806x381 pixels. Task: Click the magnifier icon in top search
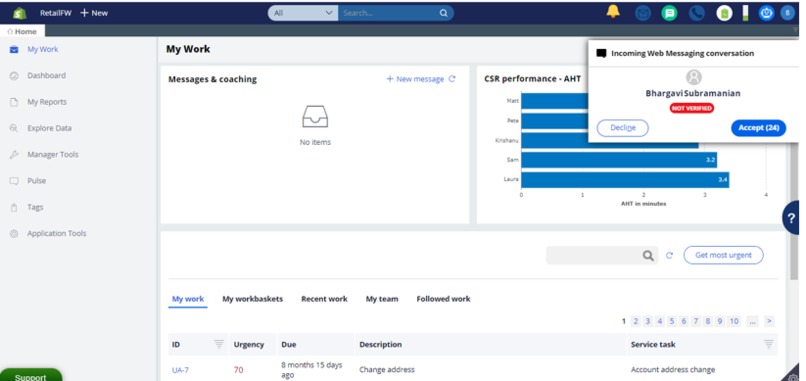tap(444, 13)
